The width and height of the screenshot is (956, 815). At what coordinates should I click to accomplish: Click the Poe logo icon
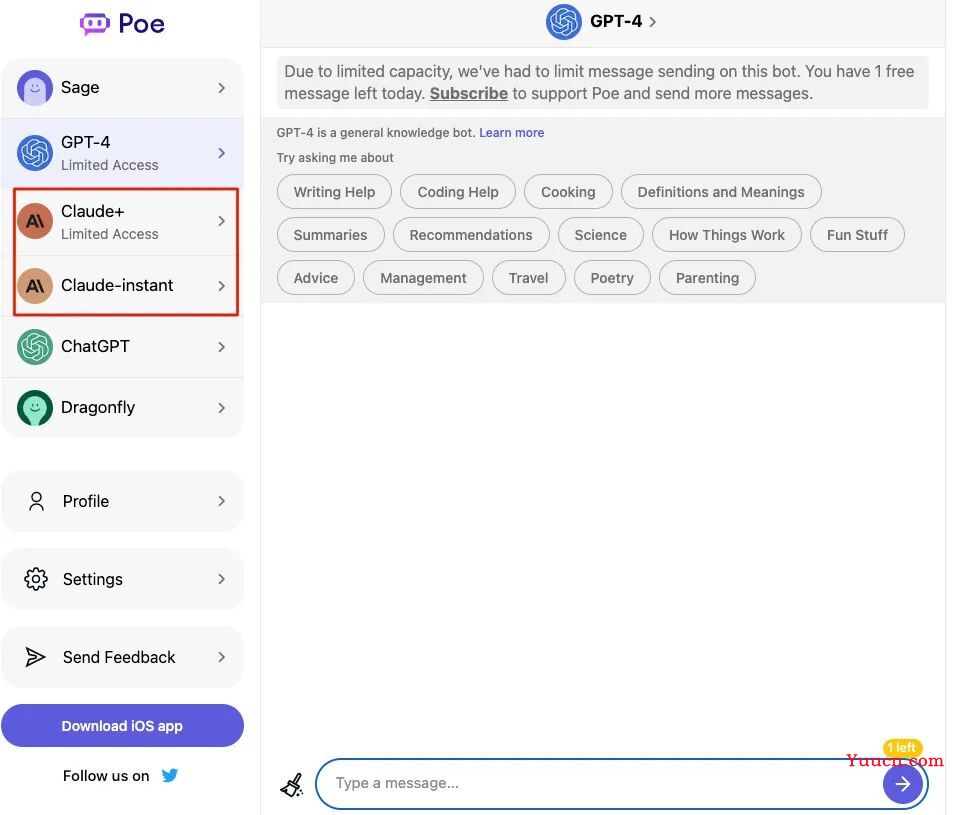pyautogui.click(x=95, y=24)
